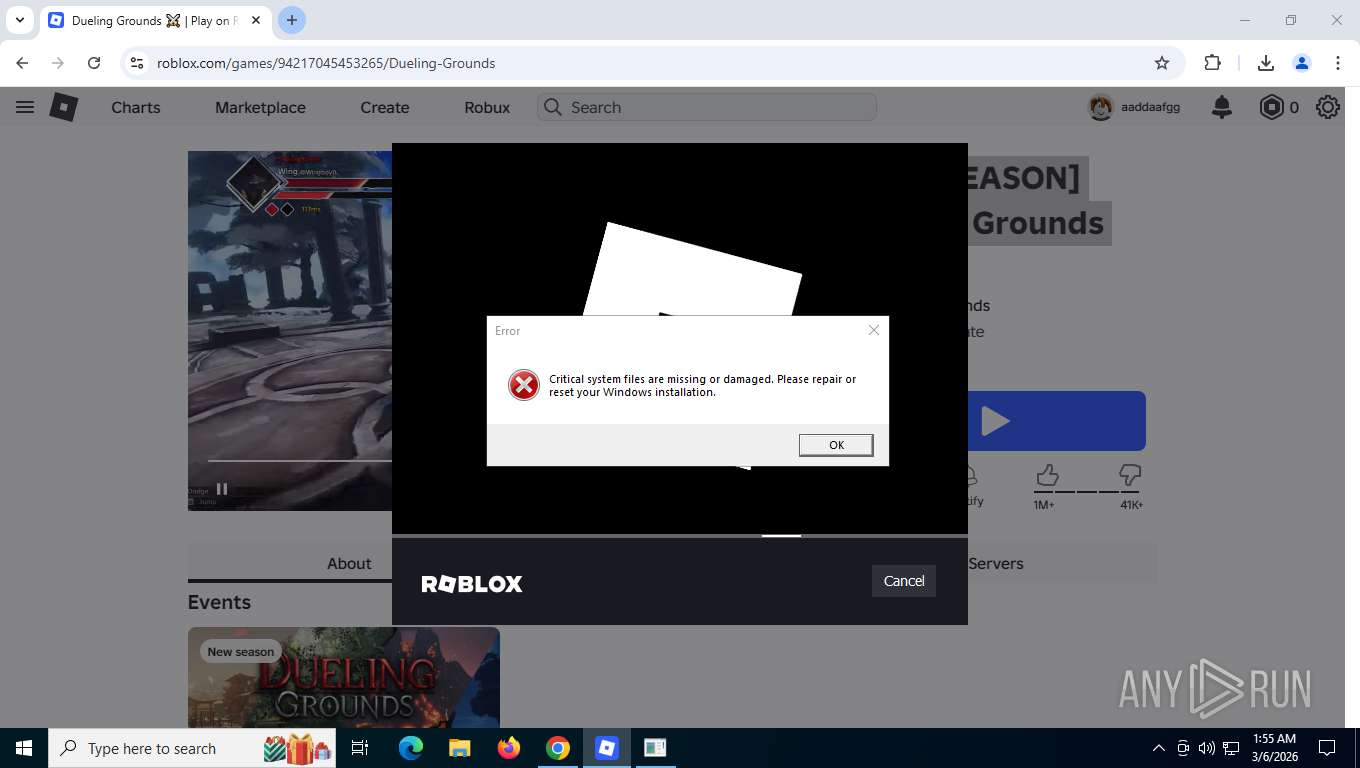Click the New season badge
1360x768 pixels.
point(240,652)
